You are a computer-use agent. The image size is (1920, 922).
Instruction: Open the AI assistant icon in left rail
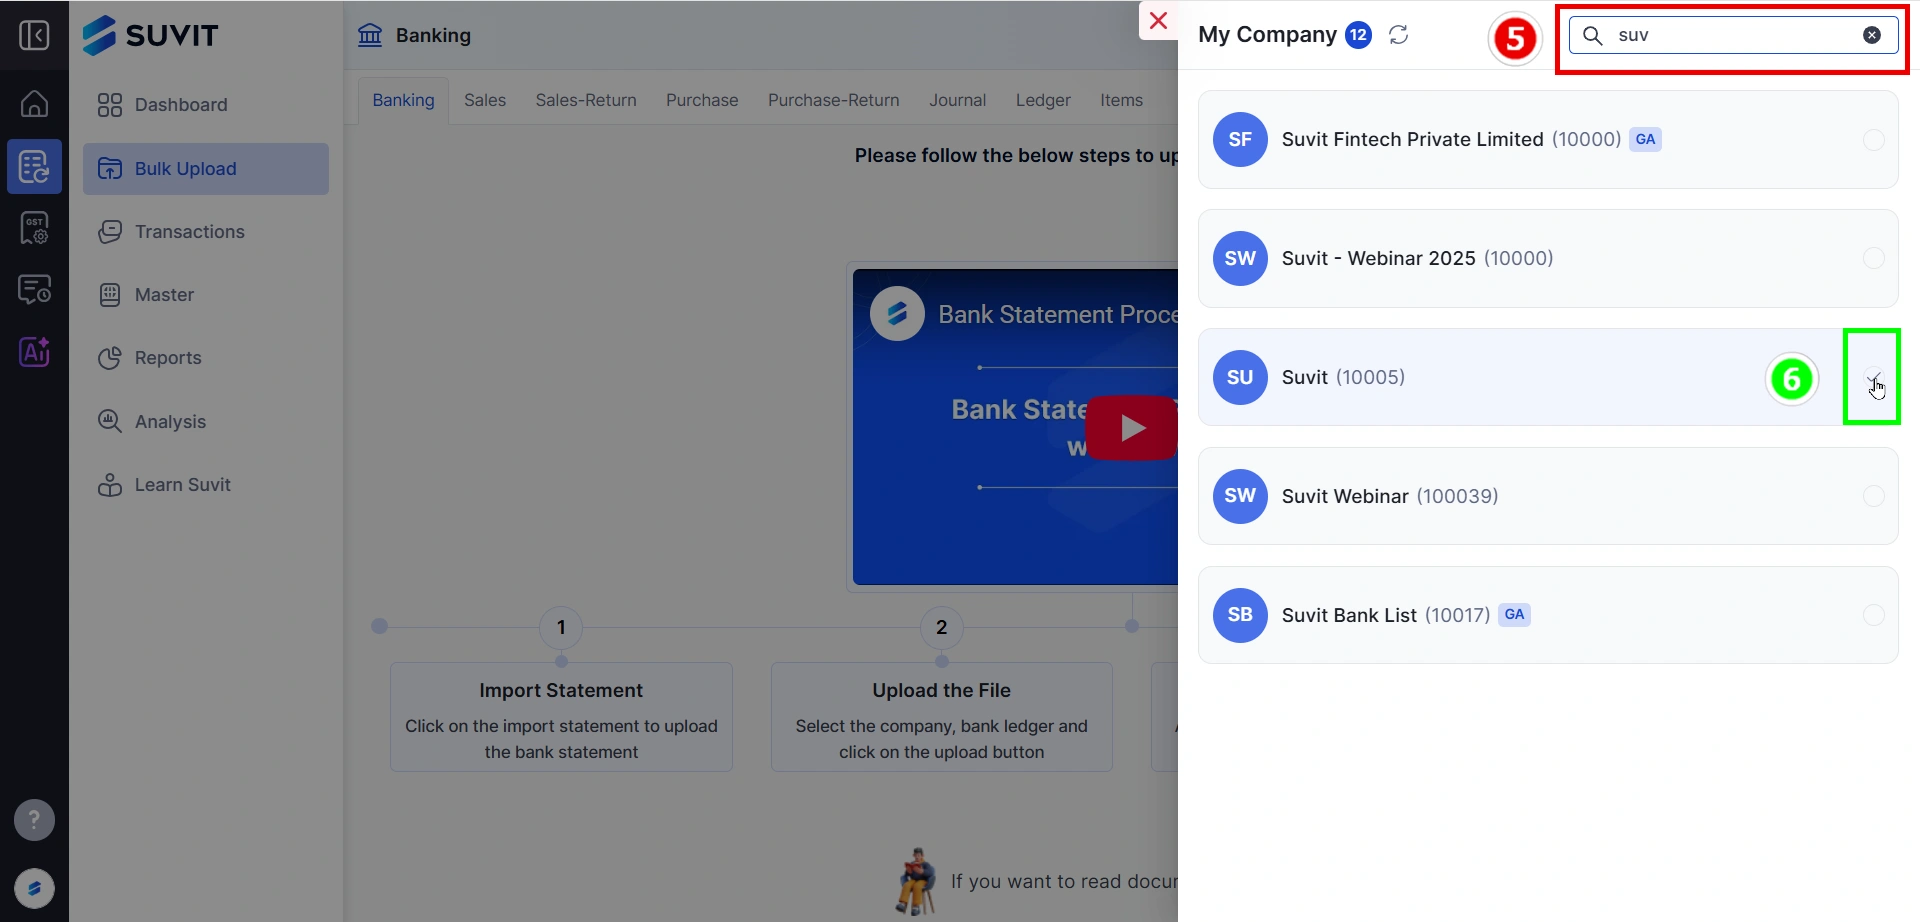coord(34,352)
